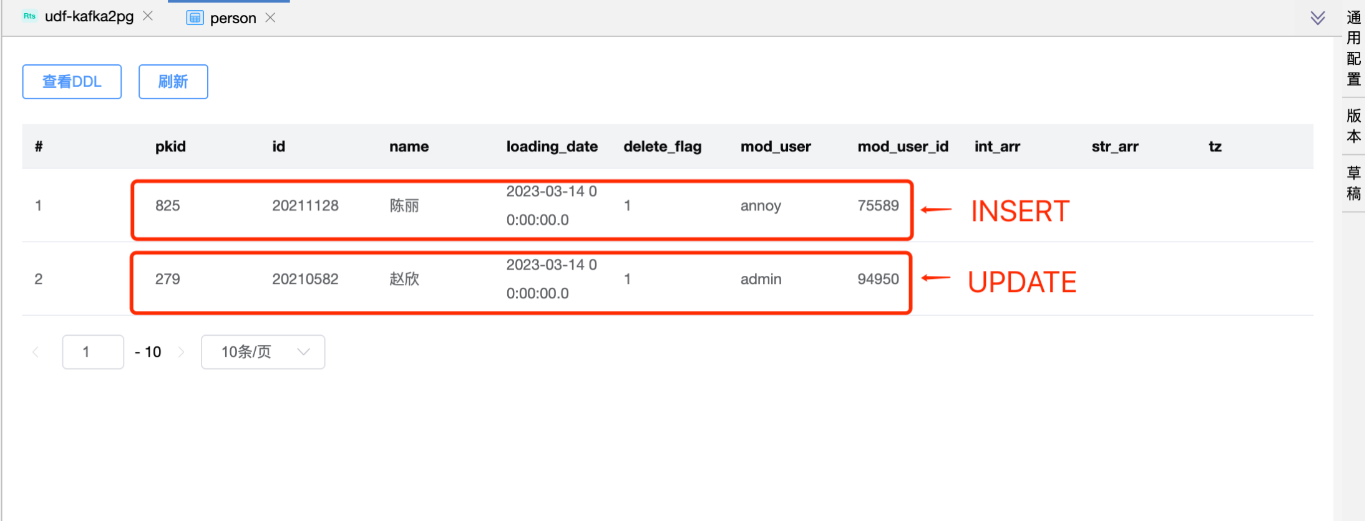Viewport: 1365px width, 521px height.
Task: Click delete_flag cell in annoy row
Action: (x=627, y=206)
